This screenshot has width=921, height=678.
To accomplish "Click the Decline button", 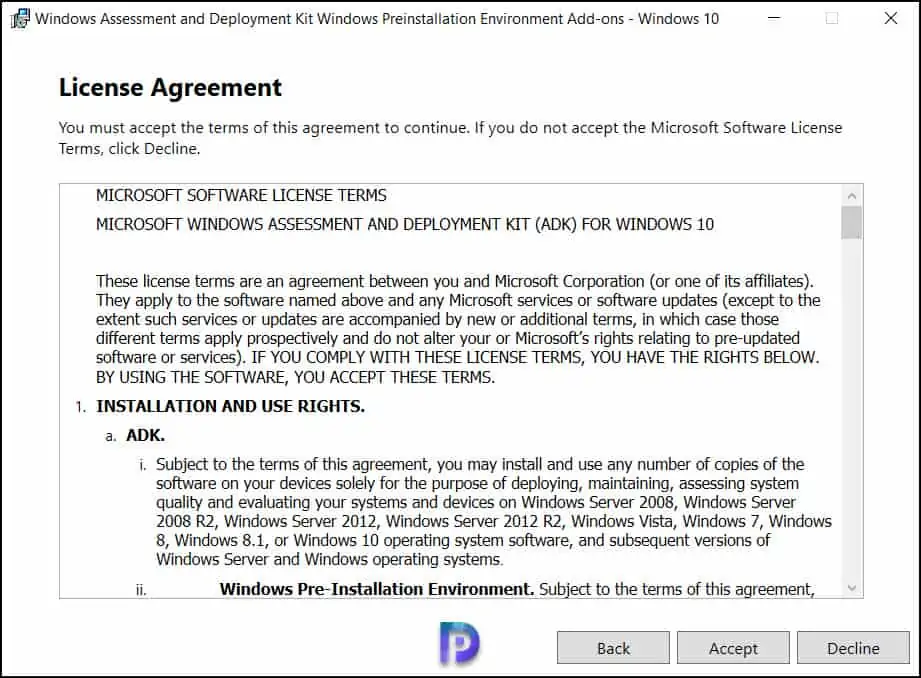I will [x=853, y=647].
